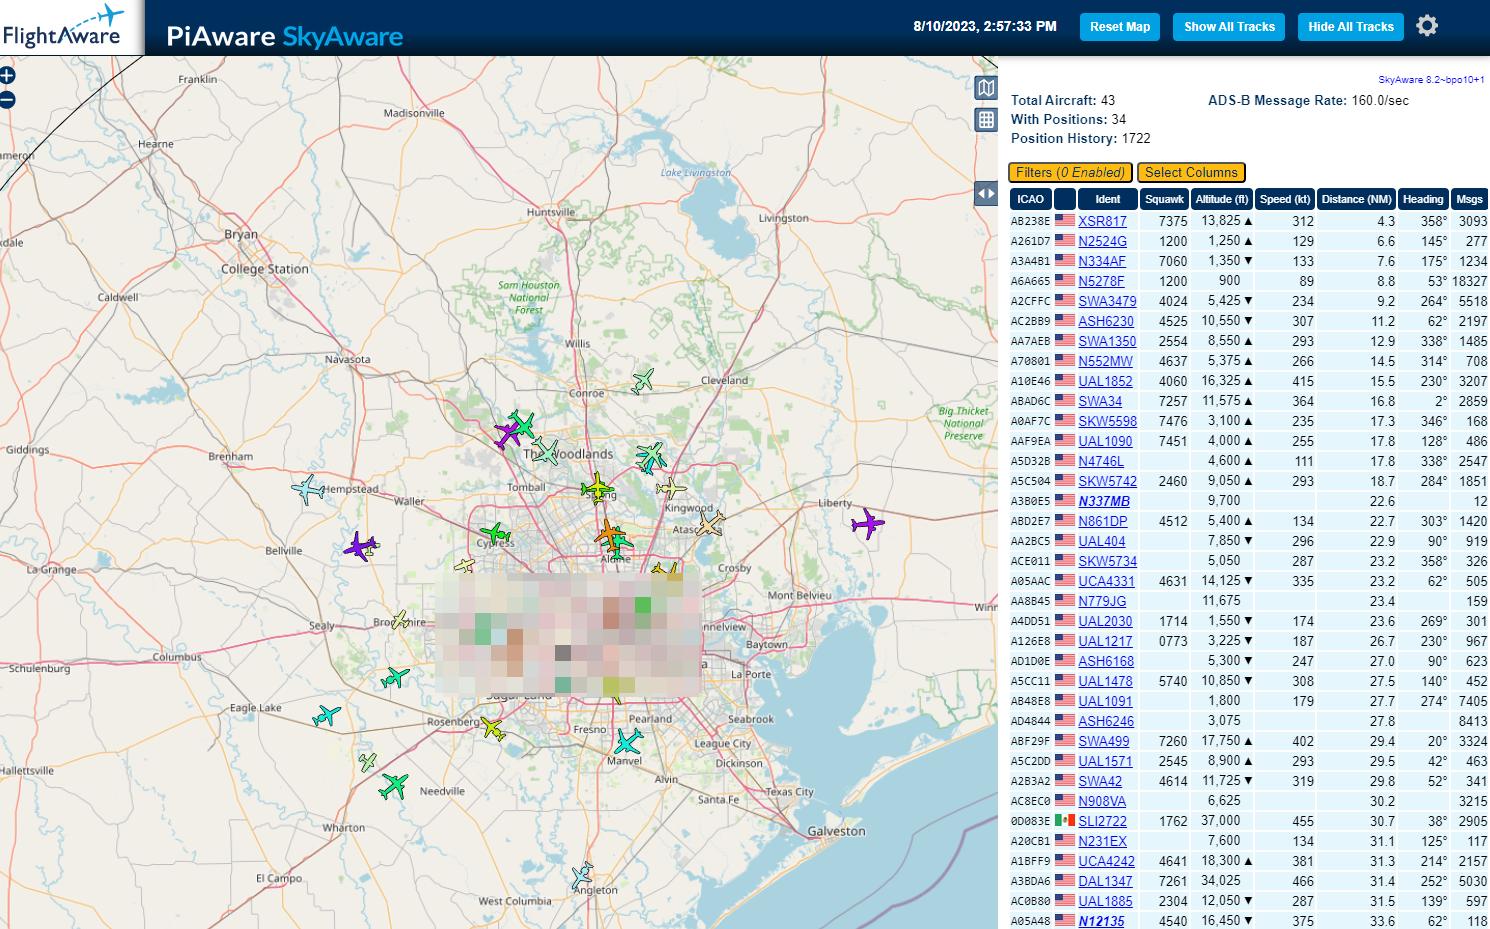
Task: Sort table by Ident column
Action: (1107, 199)
